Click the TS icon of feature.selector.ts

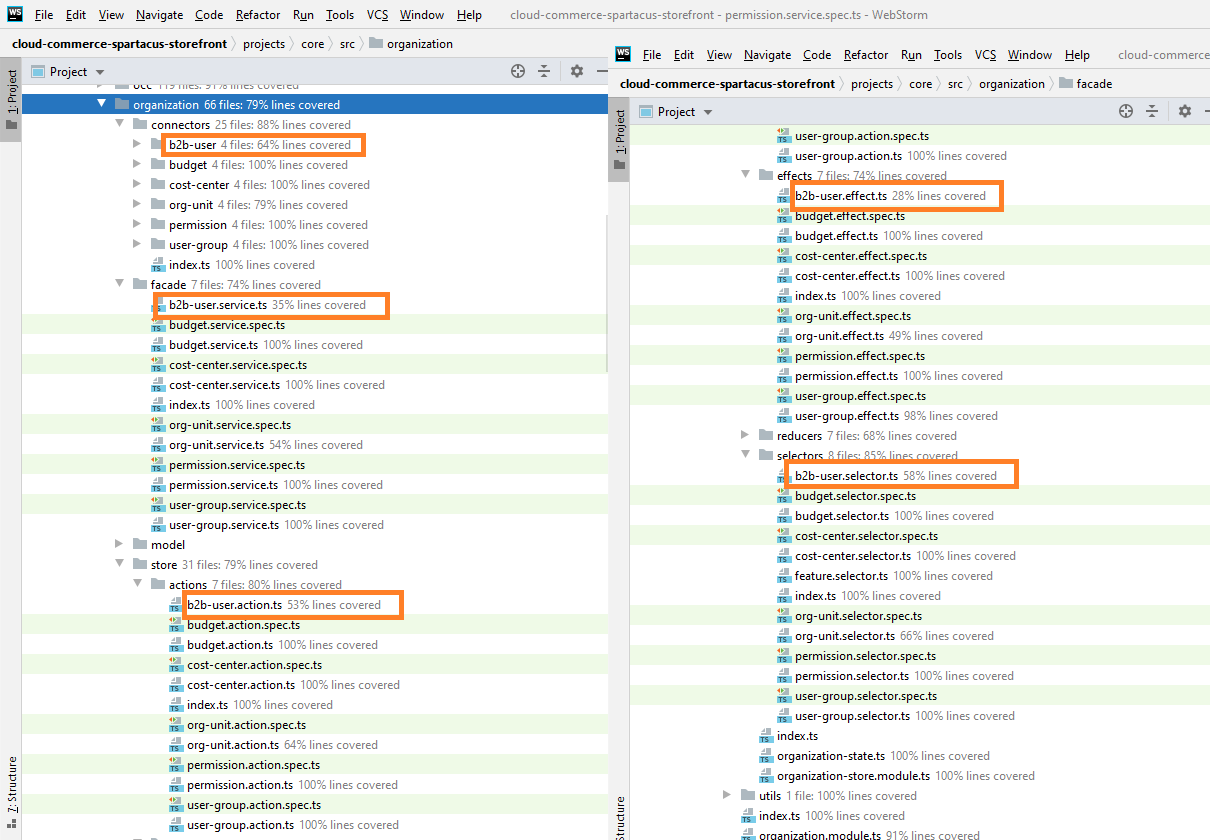(784, 576)
